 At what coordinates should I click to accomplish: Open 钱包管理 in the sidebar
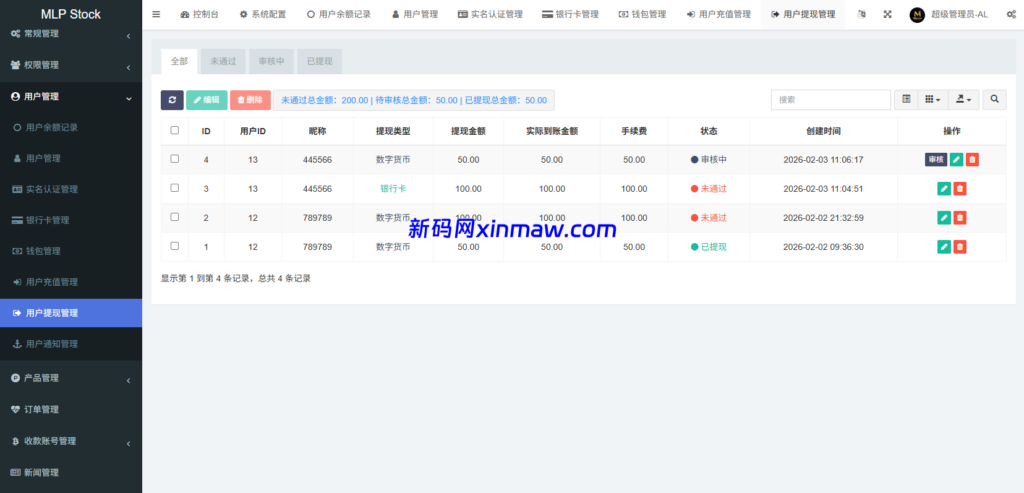click(x=71, y=251)
